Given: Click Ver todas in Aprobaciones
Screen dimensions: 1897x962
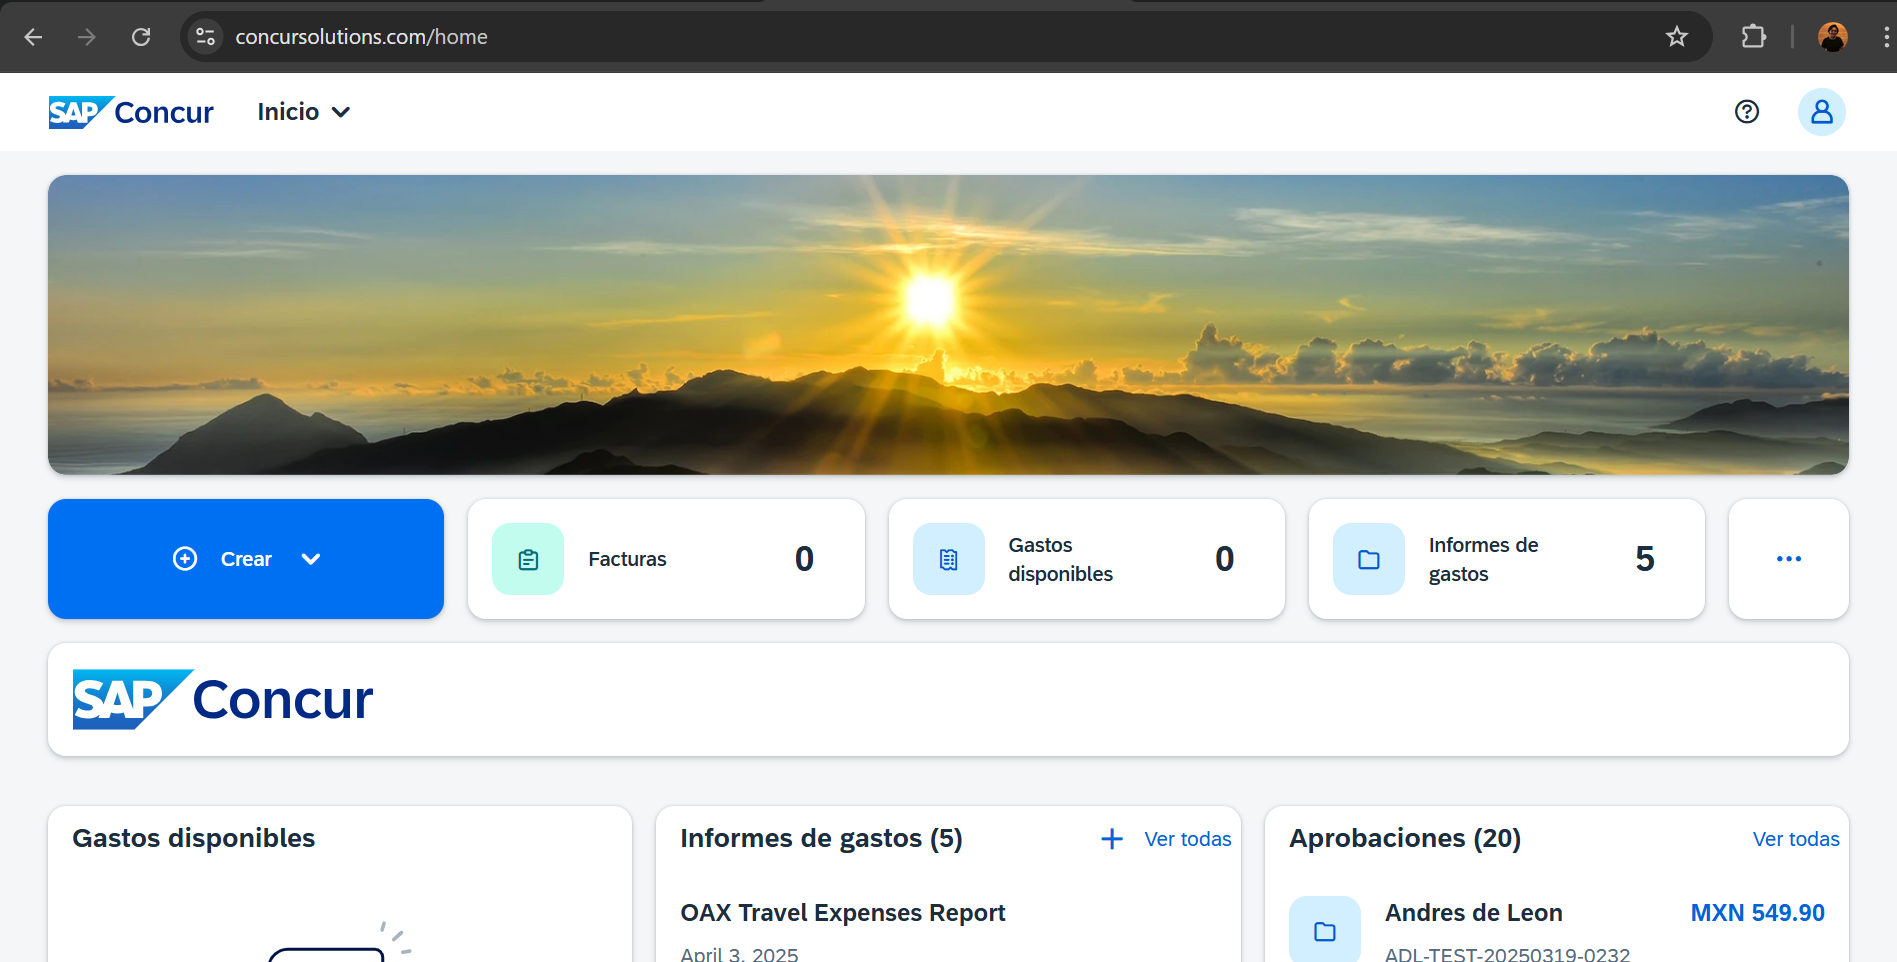Looking at the screenshot, I should click(x=1796, y=839).
